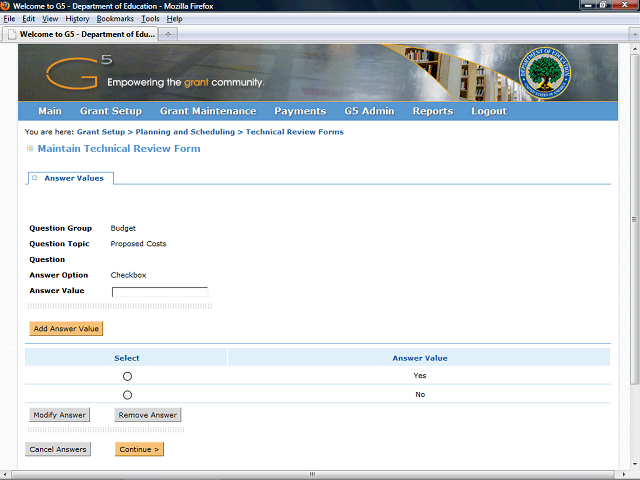
Task: Click the Proposed Costs question topic value
Action: pos(138,244)
